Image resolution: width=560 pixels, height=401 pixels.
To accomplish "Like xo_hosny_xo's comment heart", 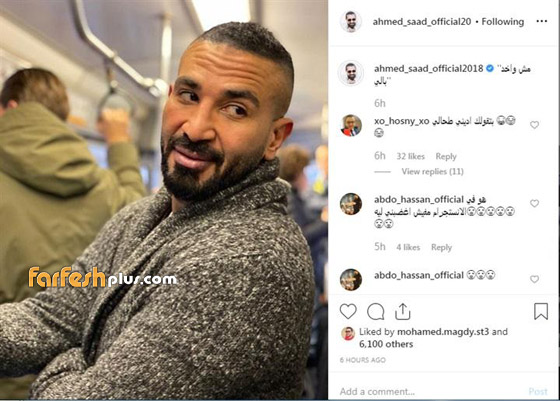I will 534,125.
